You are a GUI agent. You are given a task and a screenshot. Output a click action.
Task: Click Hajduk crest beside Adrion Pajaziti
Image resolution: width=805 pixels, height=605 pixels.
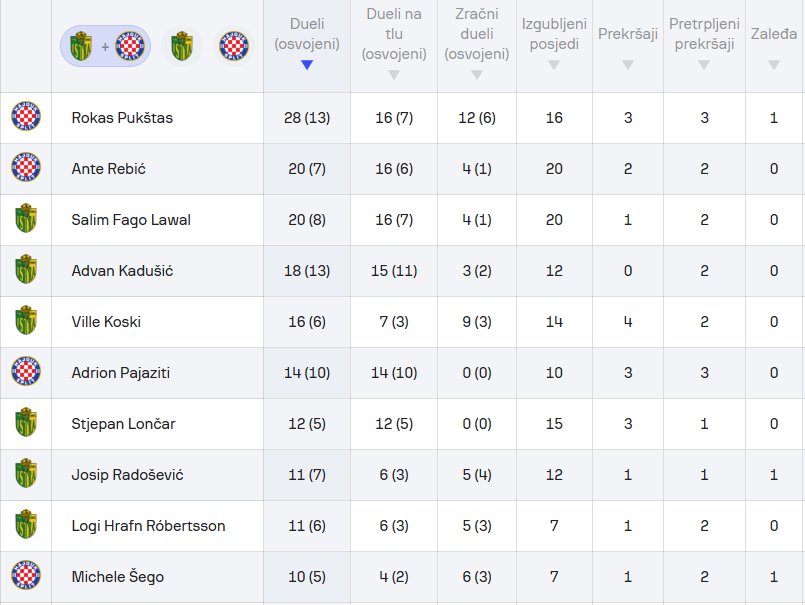pyautogui.click(x=26, y=373)
